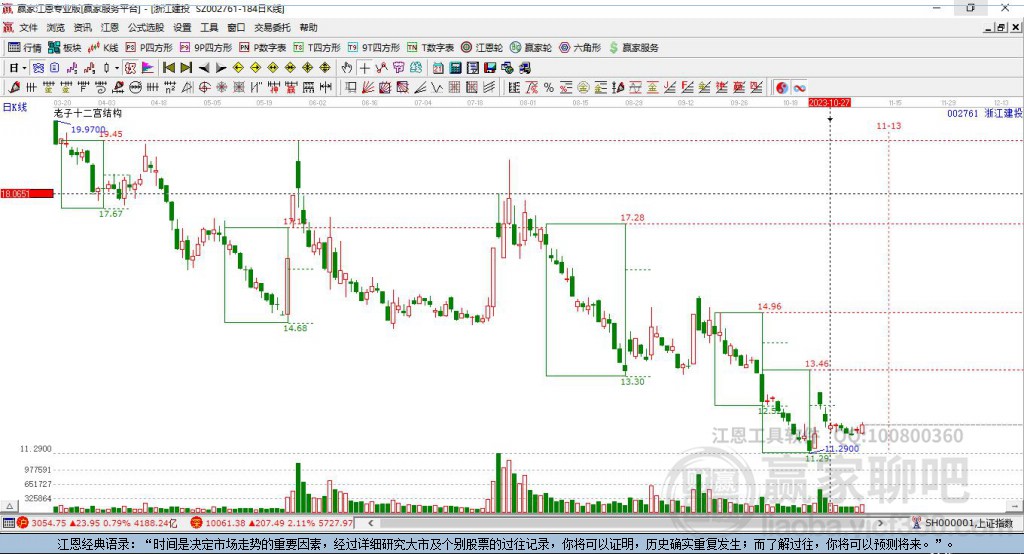
Task: Open the 板块 sector view
Action: pyautogui.click(x=64, y=48)
